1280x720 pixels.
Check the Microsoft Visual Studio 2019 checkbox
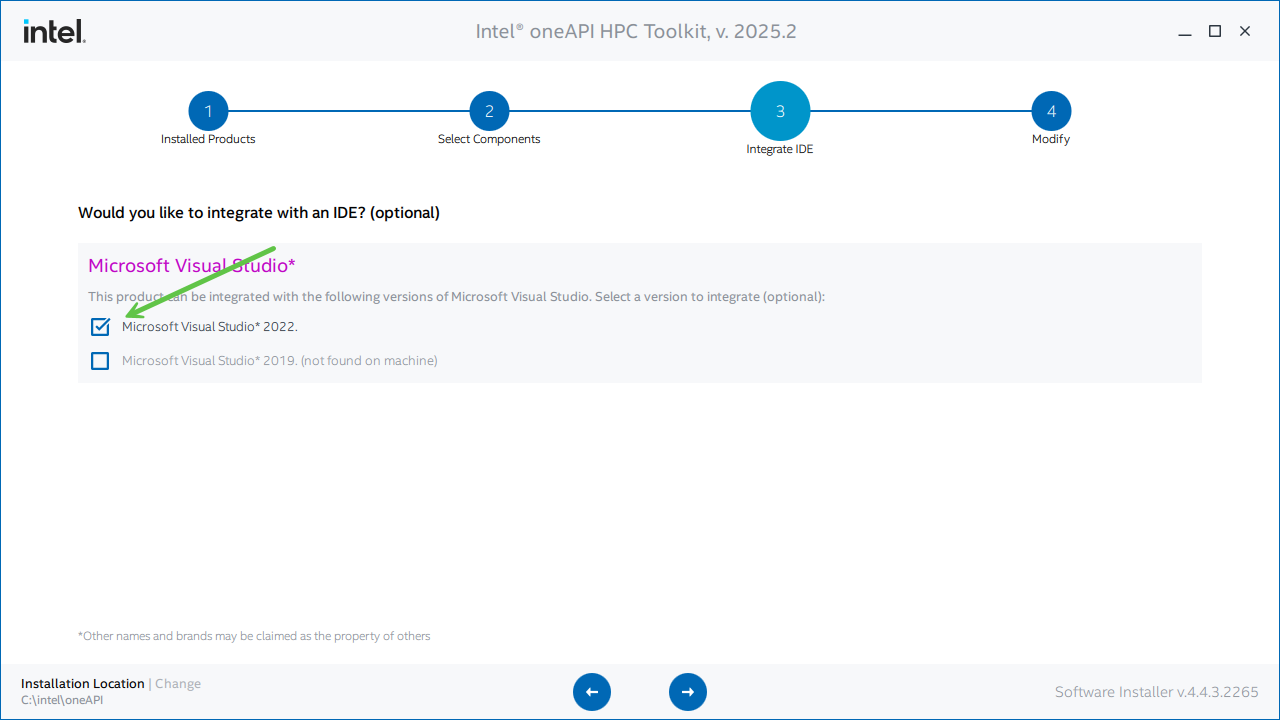click(100, 361)
